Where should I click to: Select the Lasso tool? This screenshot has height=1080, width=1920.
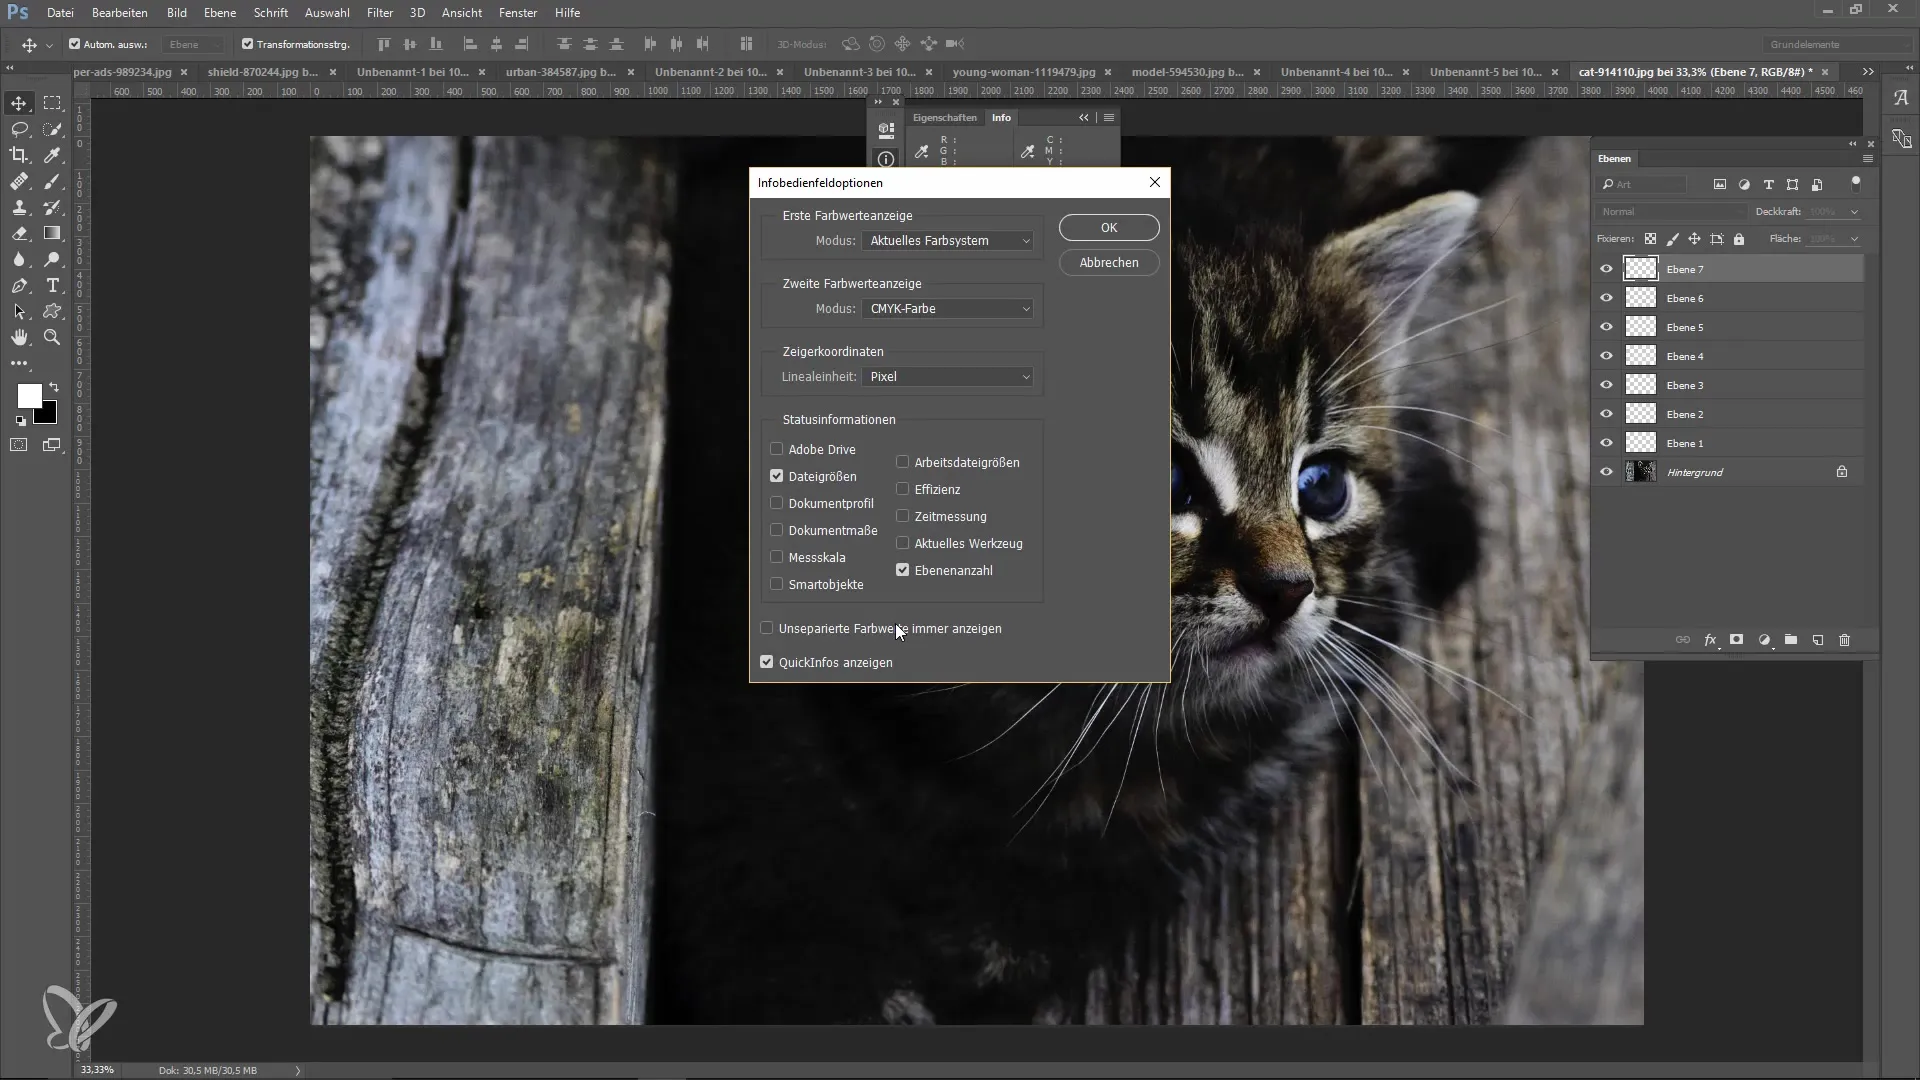(x=19, y=129)
